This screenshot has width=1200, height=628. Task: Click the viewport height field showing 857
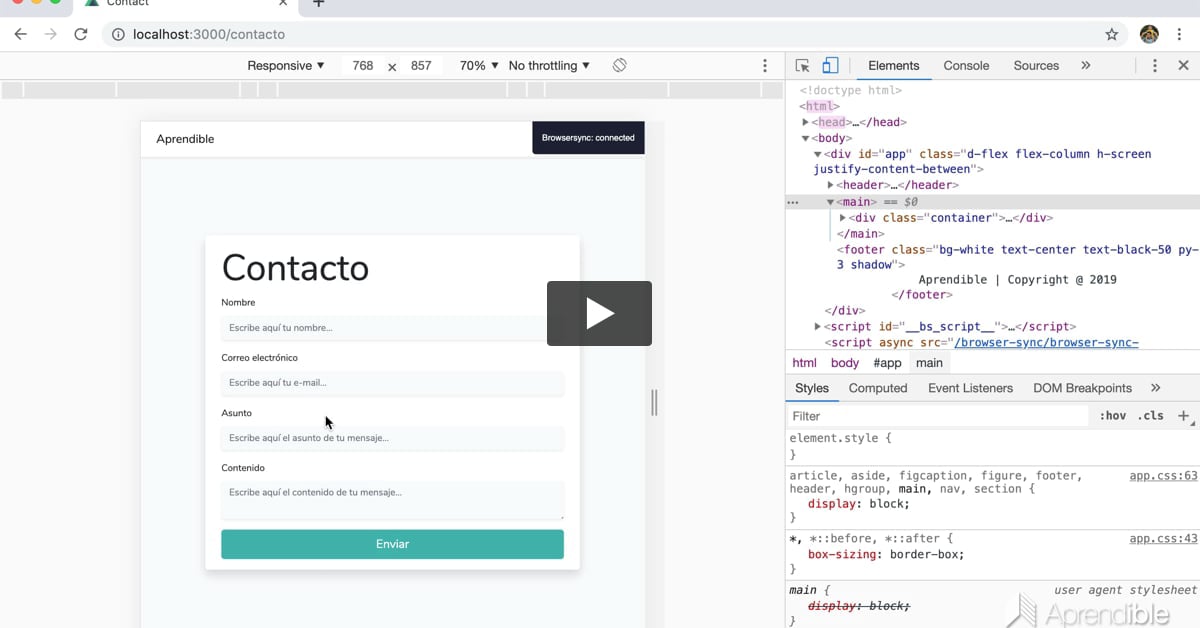421,66
